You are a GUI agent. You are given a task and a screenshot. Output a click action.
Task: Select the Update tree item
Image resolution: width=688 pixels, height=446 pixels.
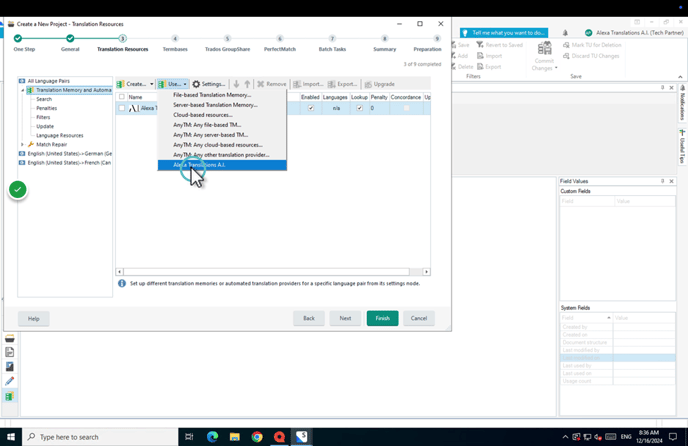pos(45,126)
